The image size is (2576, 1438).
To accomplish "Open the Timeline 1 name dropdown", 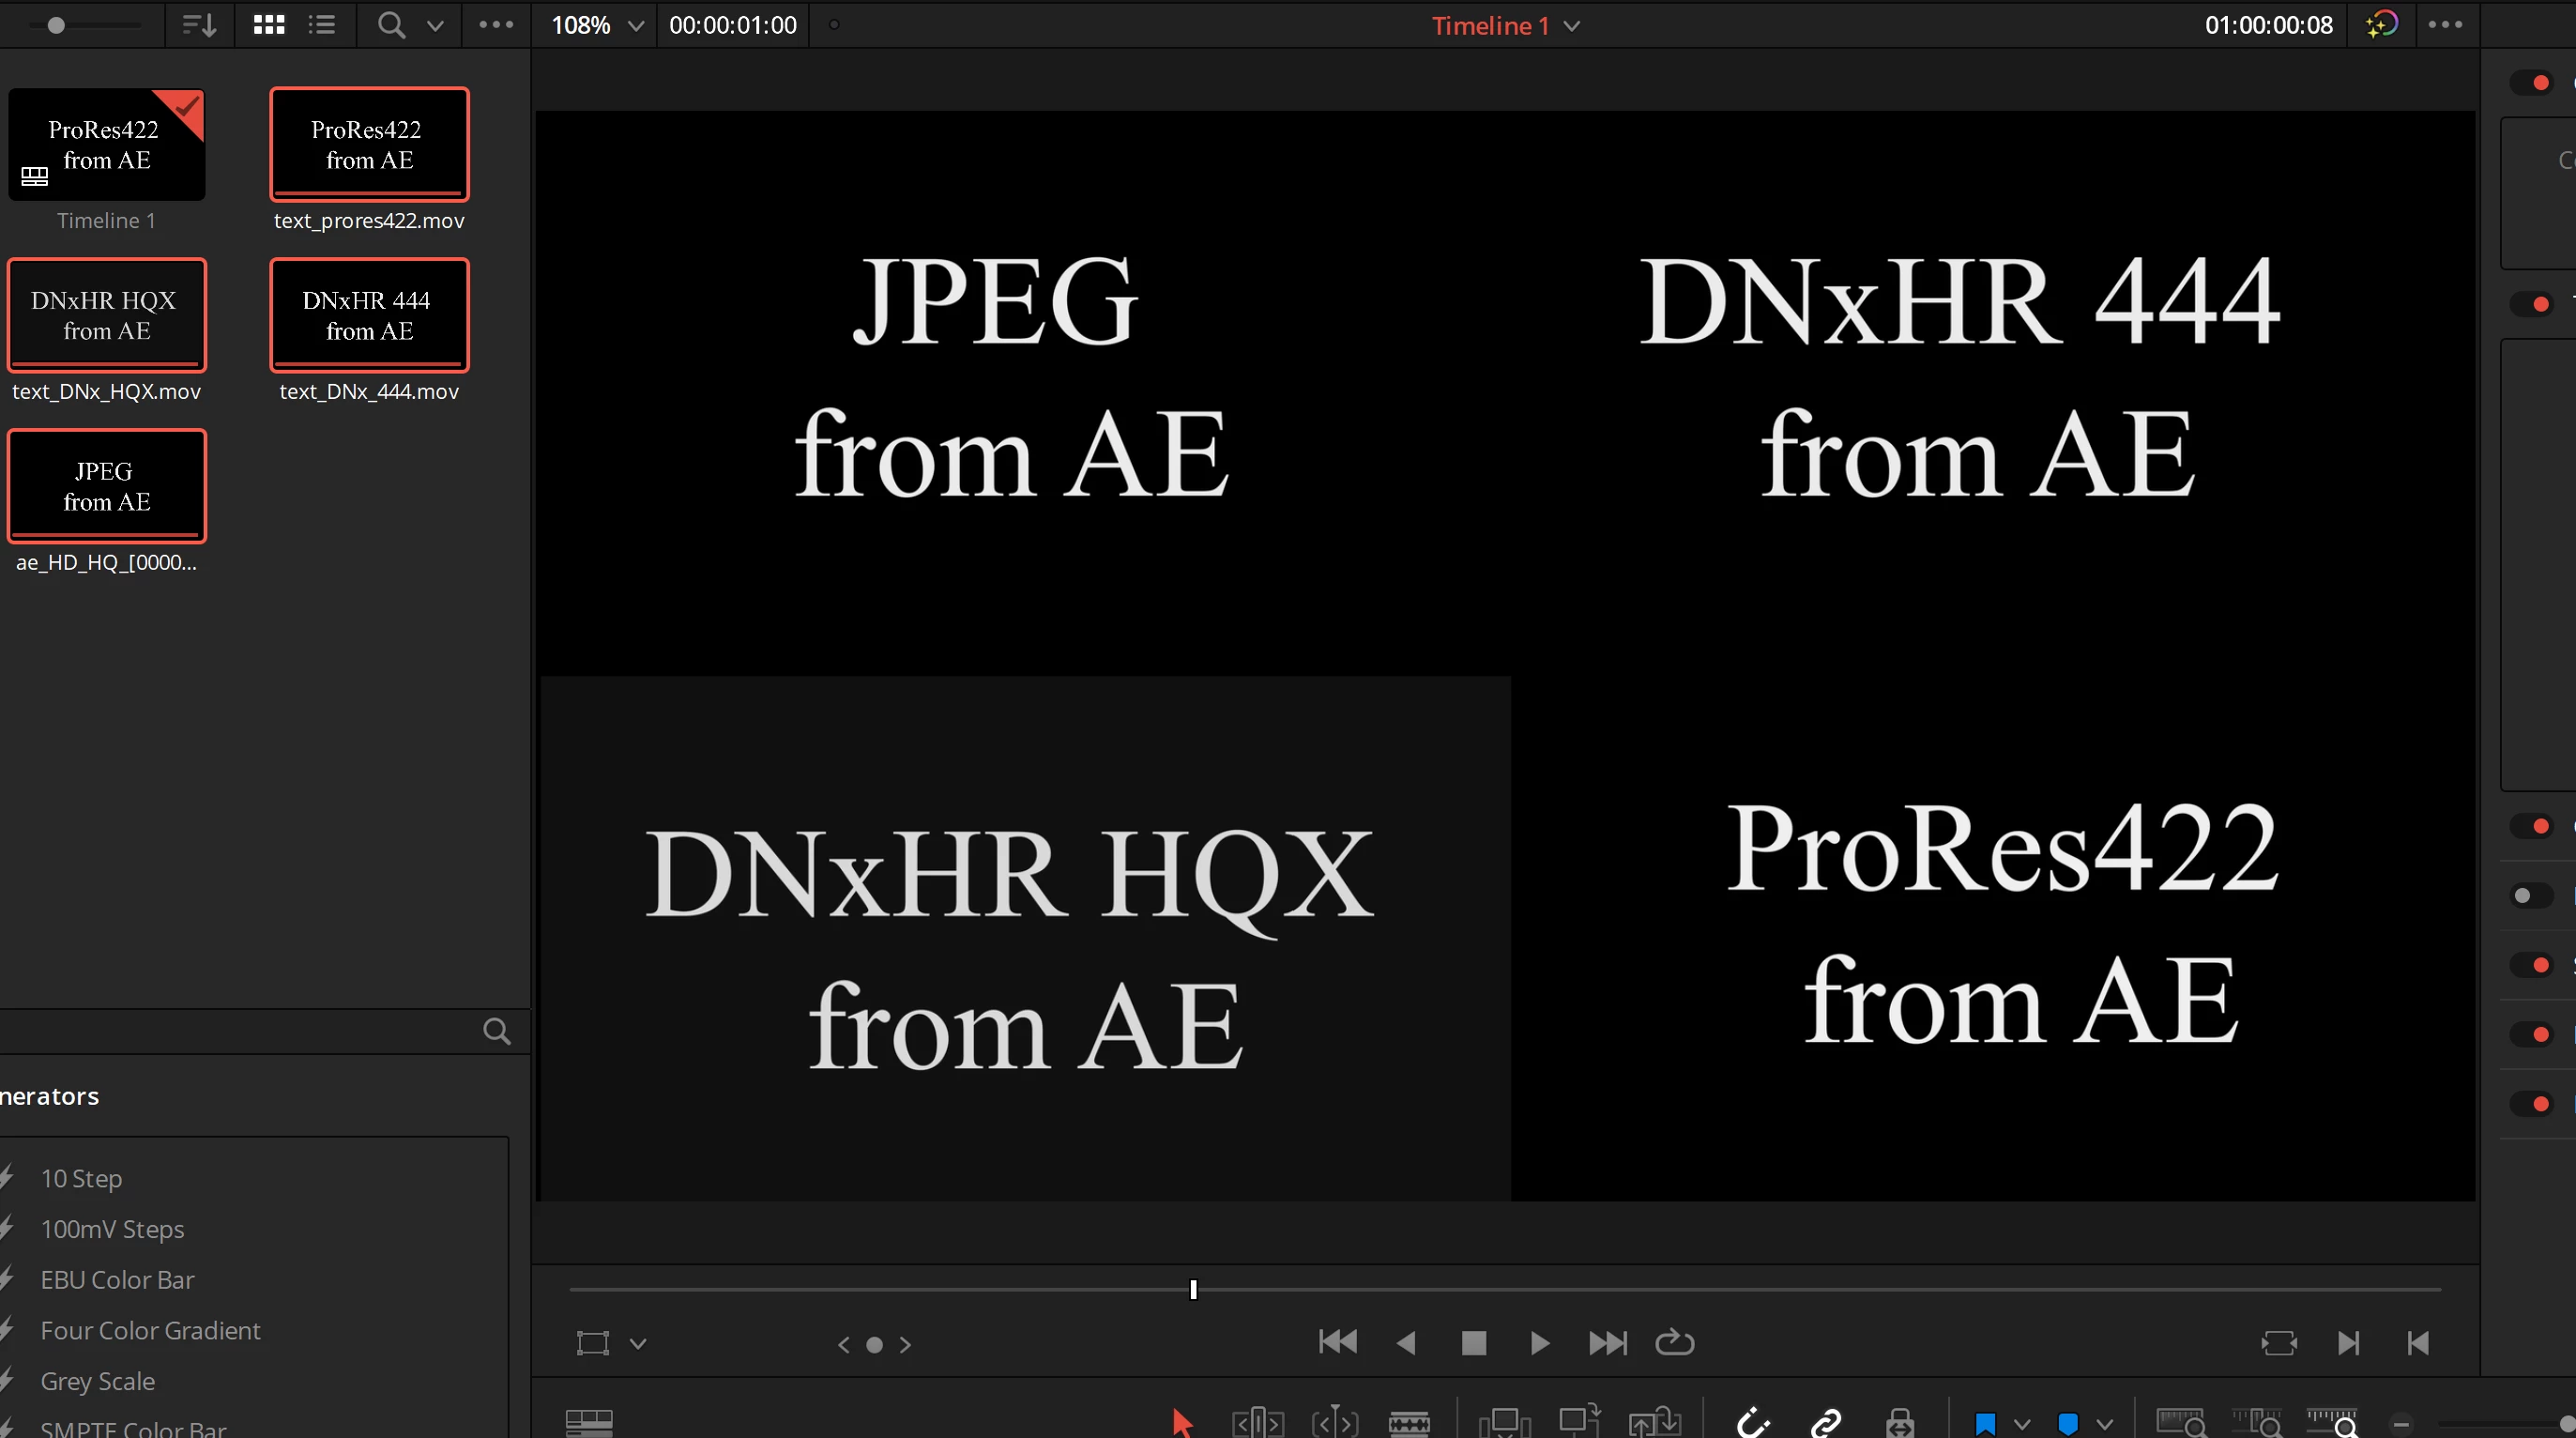I will pyautogui.click(x=1572, y=26).
